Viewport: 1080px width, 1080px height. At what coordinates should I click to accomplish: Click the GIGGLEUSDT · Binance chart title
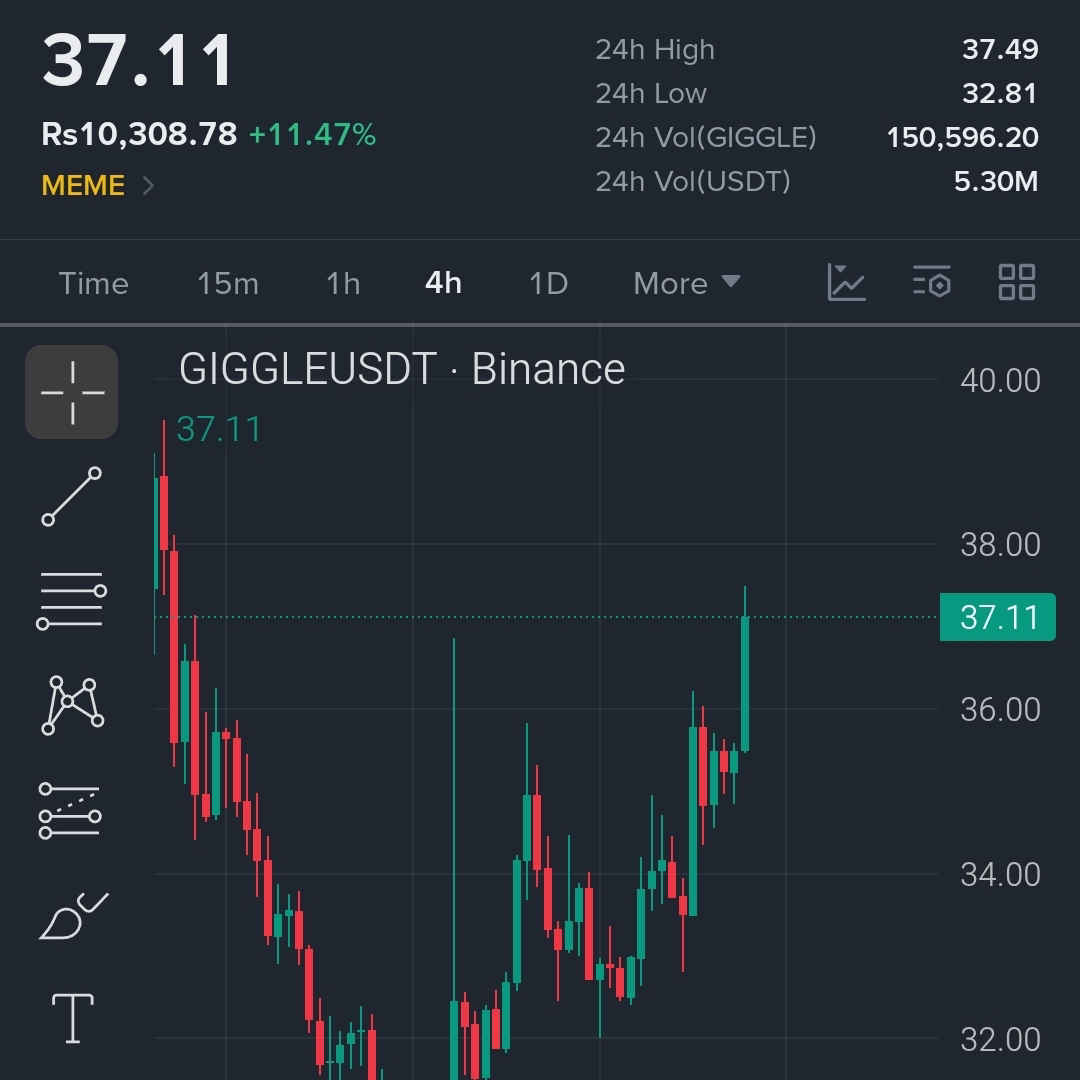tap(402, 368)
